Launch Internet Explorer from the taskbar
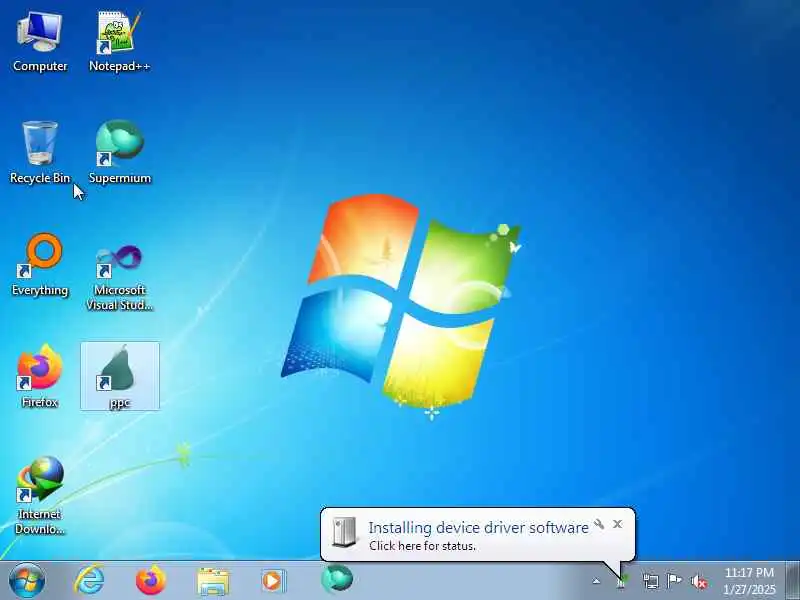The image size is (800, 600). pos(89,581)
